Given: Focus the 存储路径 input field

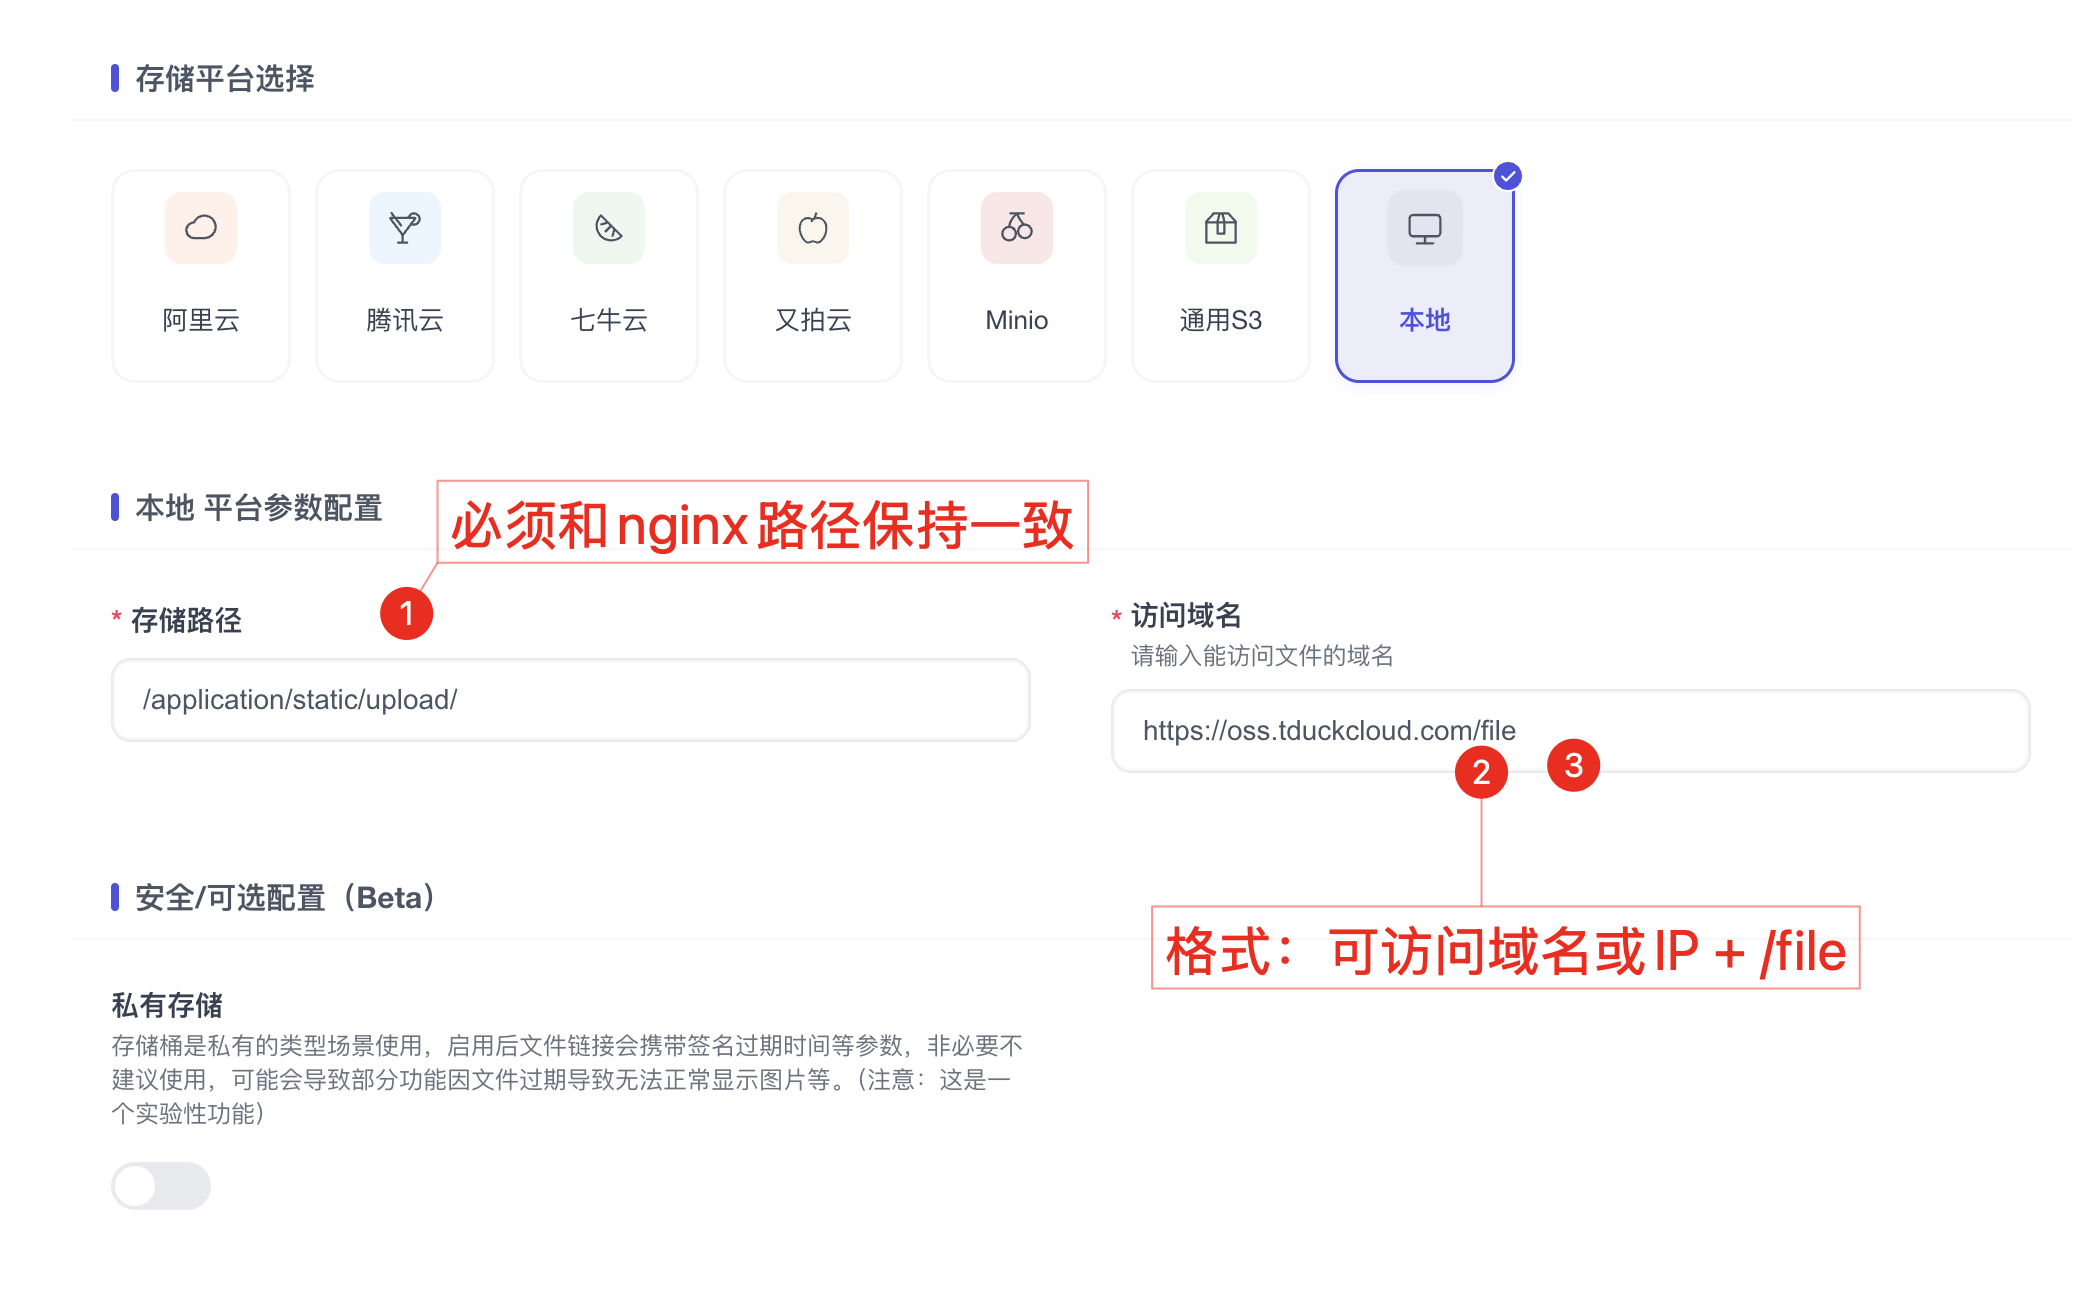Looking at the screenshot, I should point(571,700).
